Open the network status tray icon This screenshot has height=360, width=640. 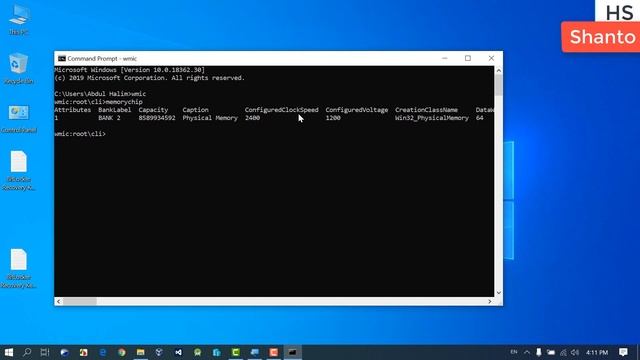(563, 352)
